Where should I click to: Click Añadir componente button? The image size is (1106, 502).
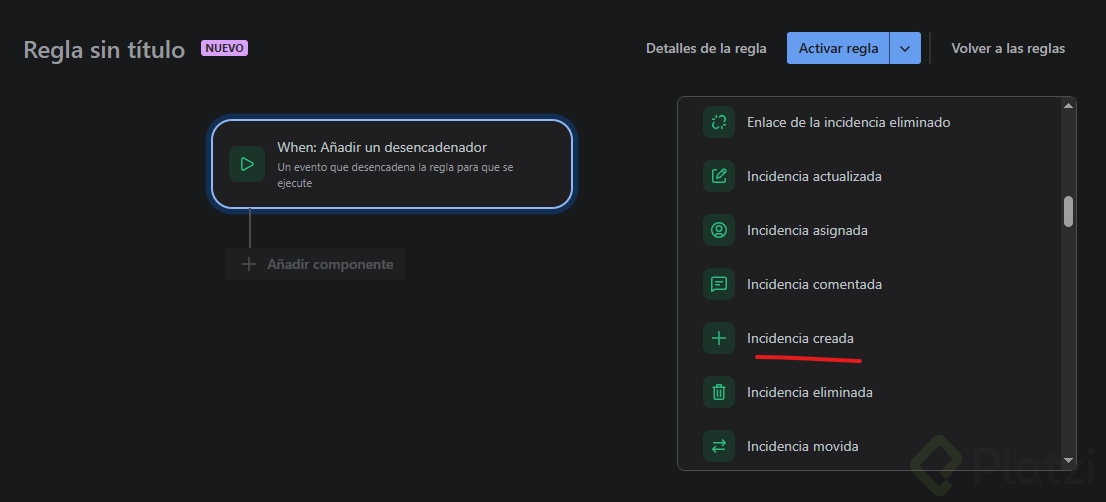(317, 265)
